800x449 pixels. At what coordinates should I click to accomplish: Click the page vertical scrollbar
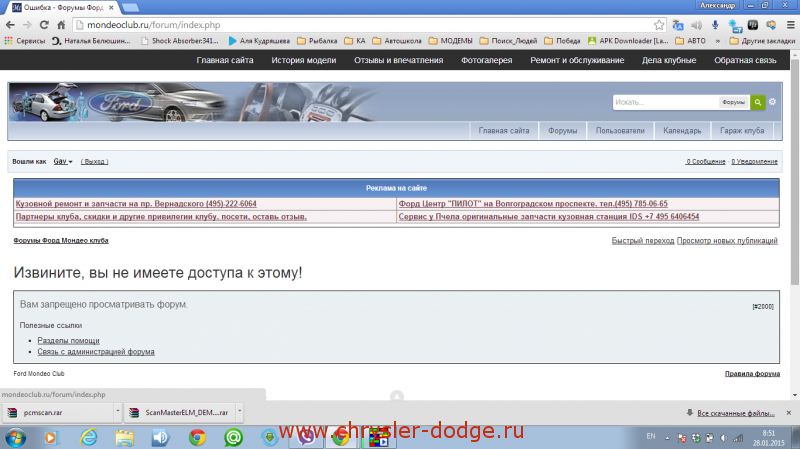pyautogui.click(x=795, y=173)
